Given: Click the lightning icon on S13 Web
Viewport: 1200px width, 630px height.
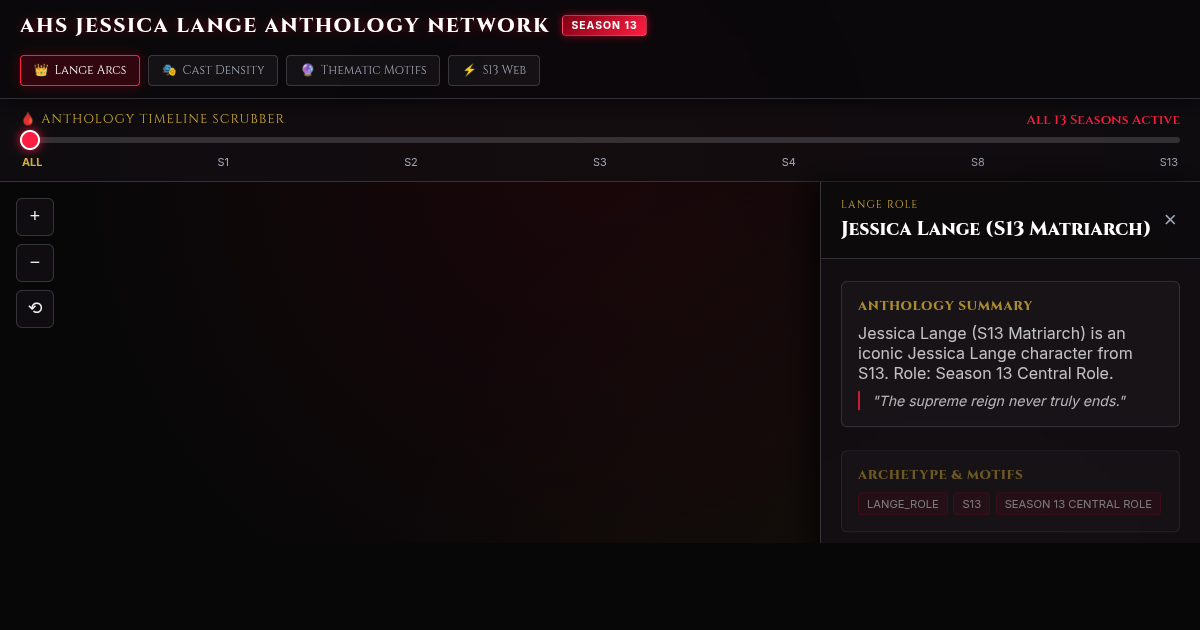Looking at the screenshot, I should (x=469, y=70).
